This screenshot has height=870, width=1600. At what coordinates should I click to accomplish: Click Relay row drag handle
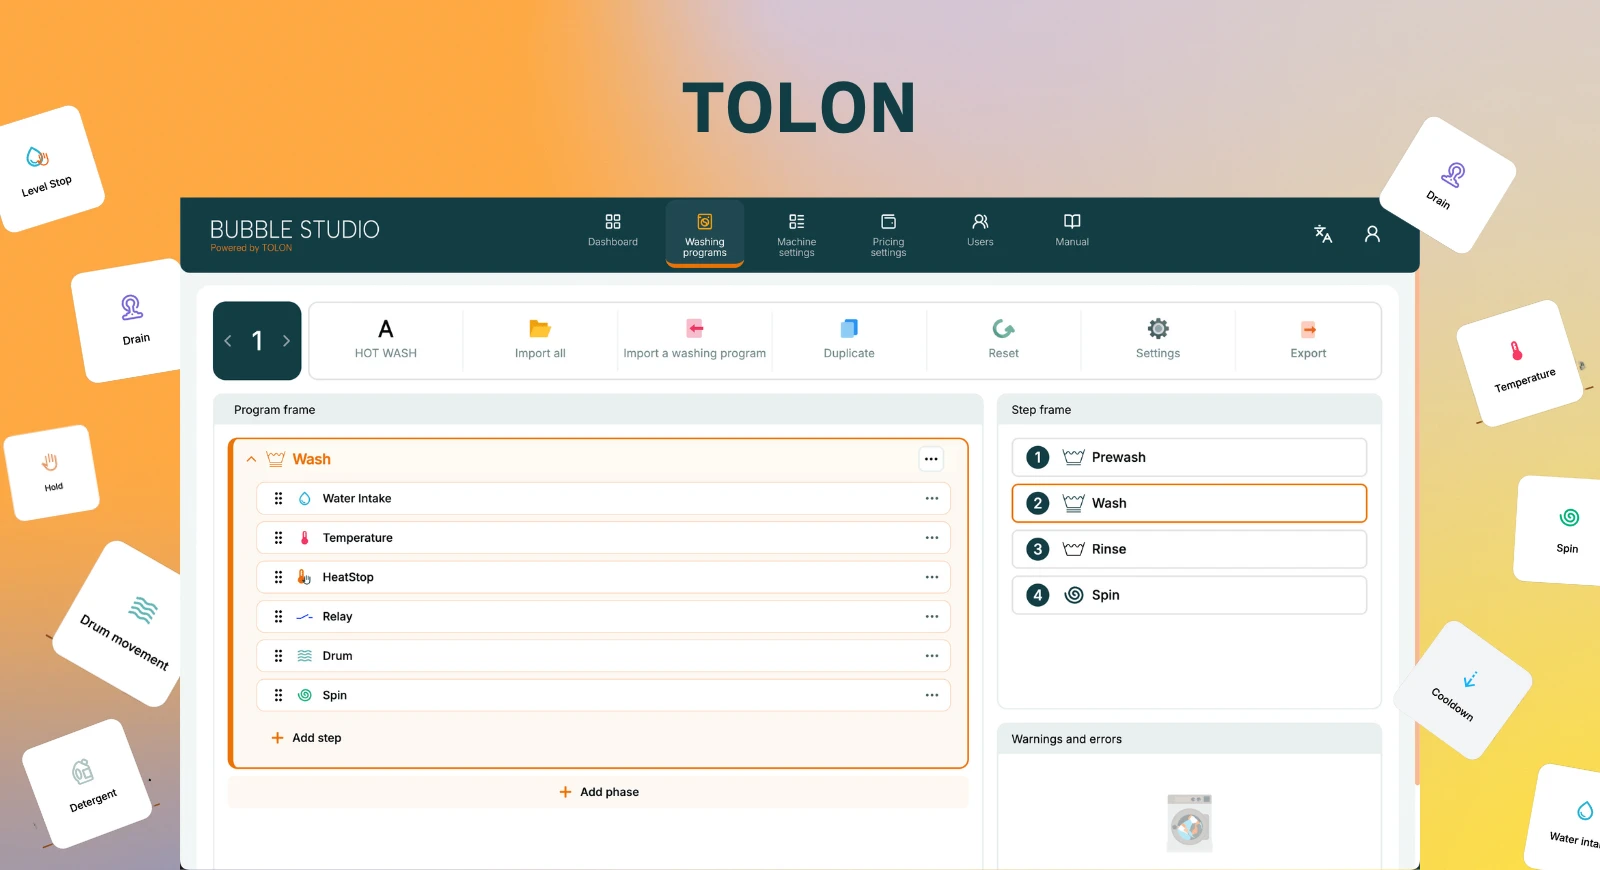tap(278, 616)
